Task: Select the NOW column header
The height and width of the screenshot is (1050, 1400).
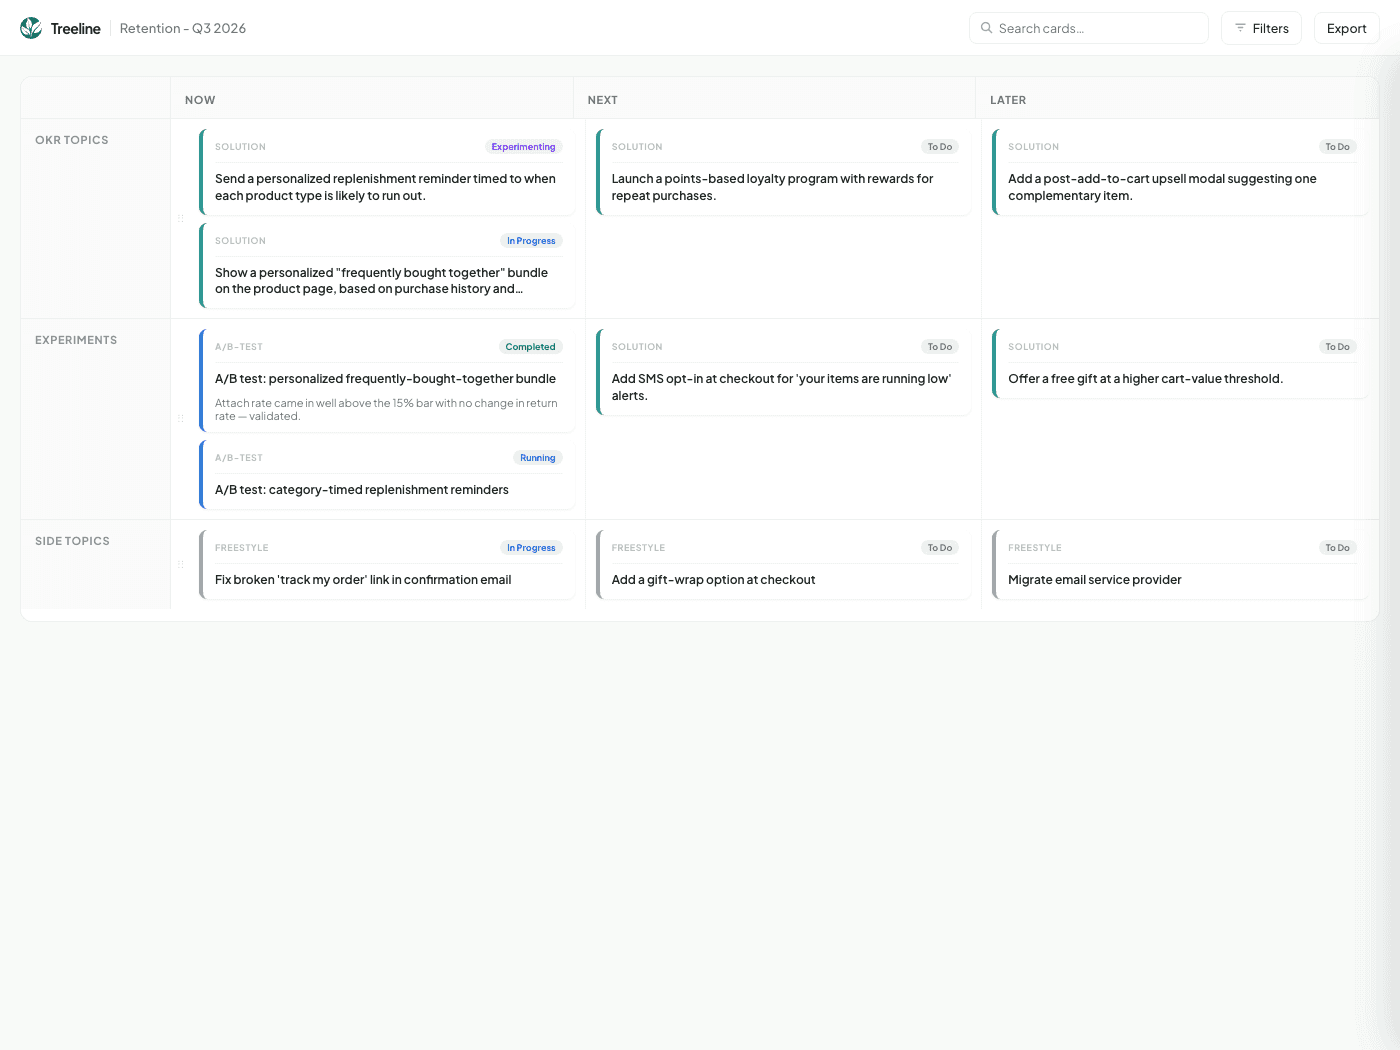Action: point(200,100)
